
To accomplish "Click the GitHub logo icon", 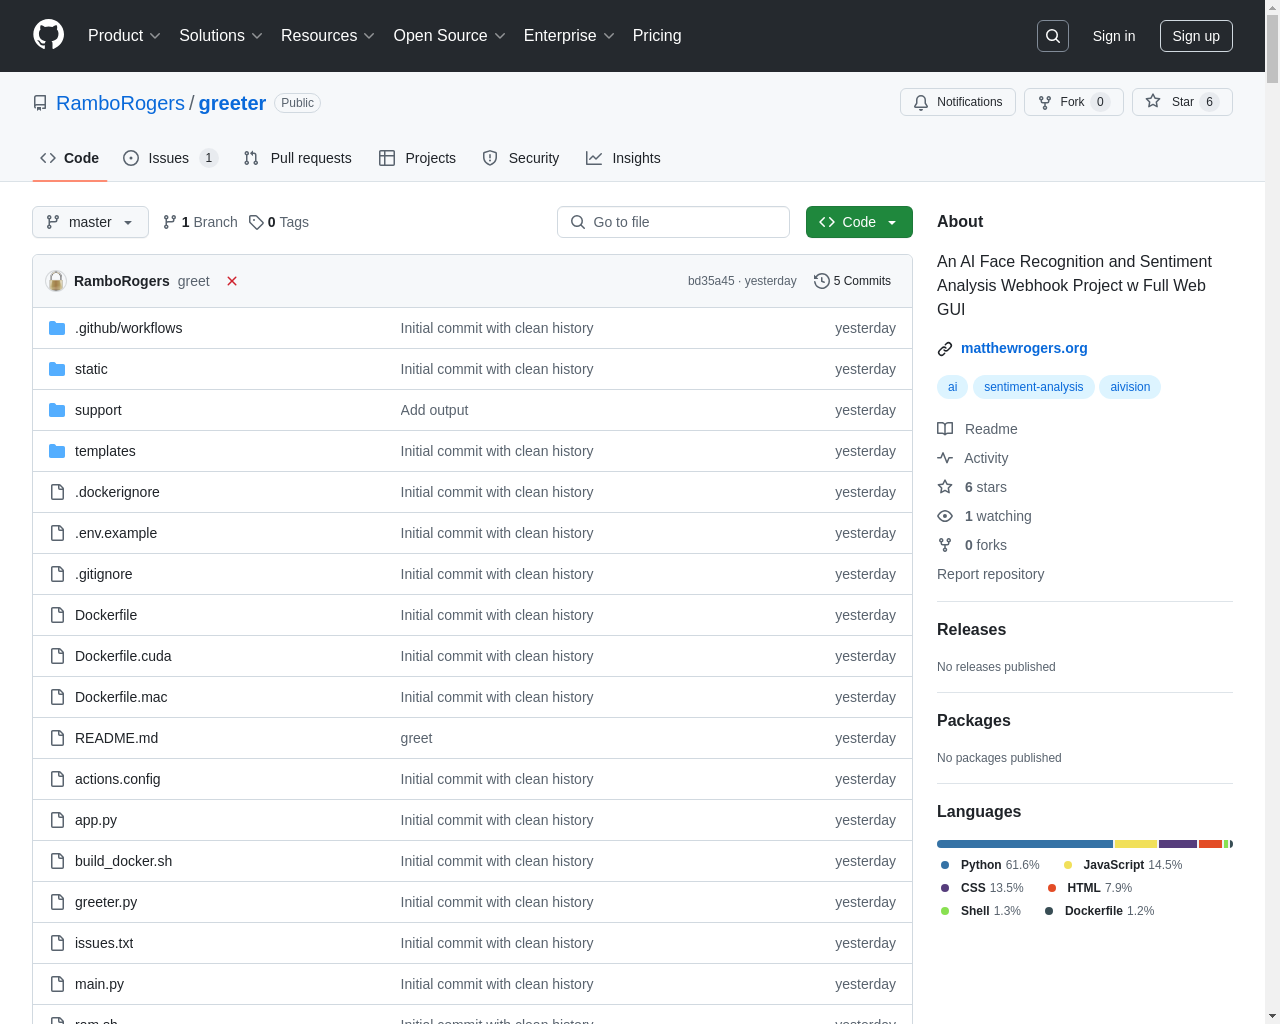I will tap(48, 35).
